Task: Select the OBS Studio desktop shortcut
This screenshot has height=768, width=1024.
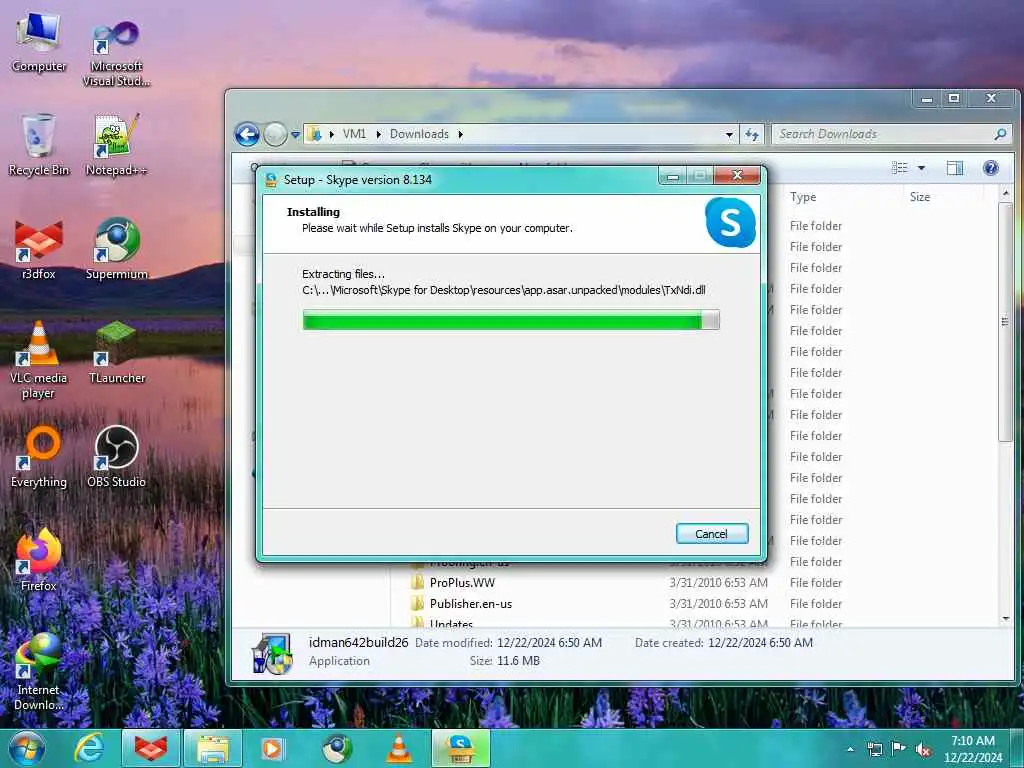Action: click(x=116, y=457)
